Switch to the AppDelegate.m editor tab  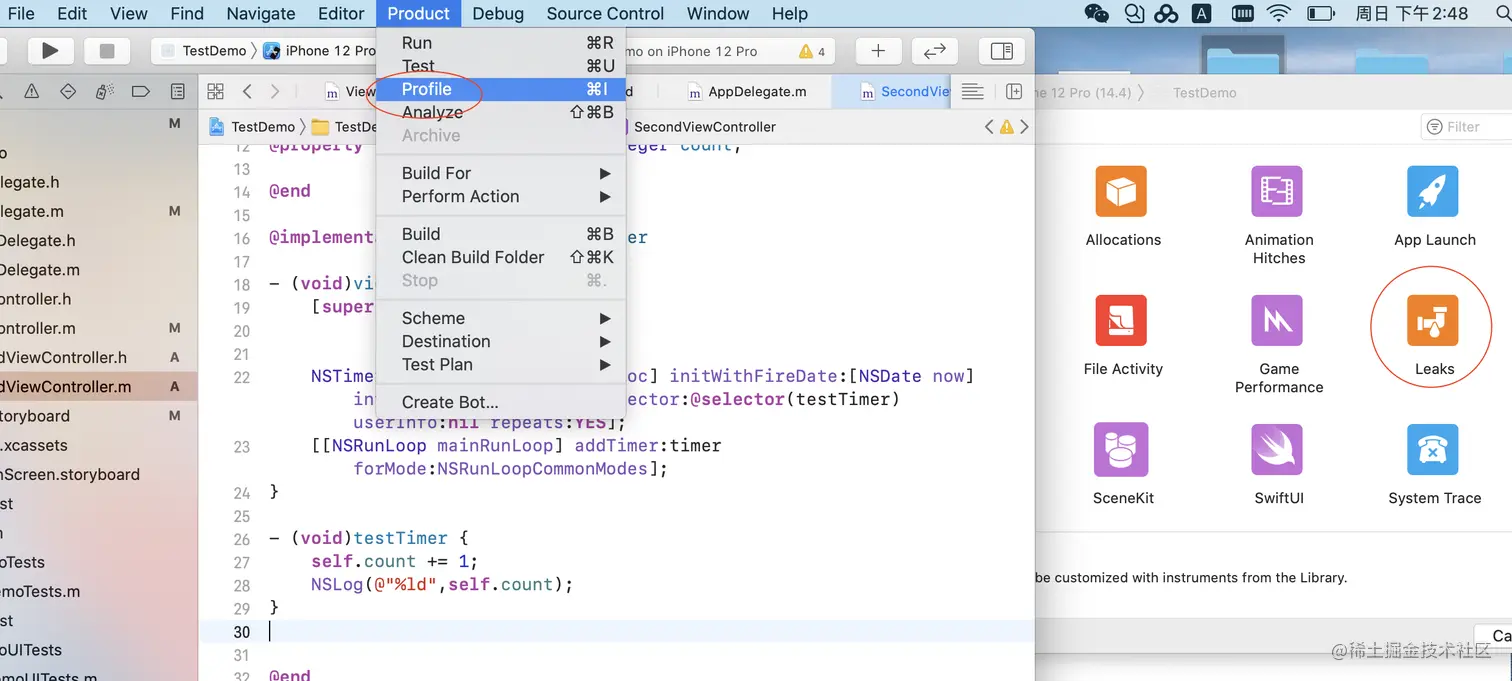click(748, 91)
